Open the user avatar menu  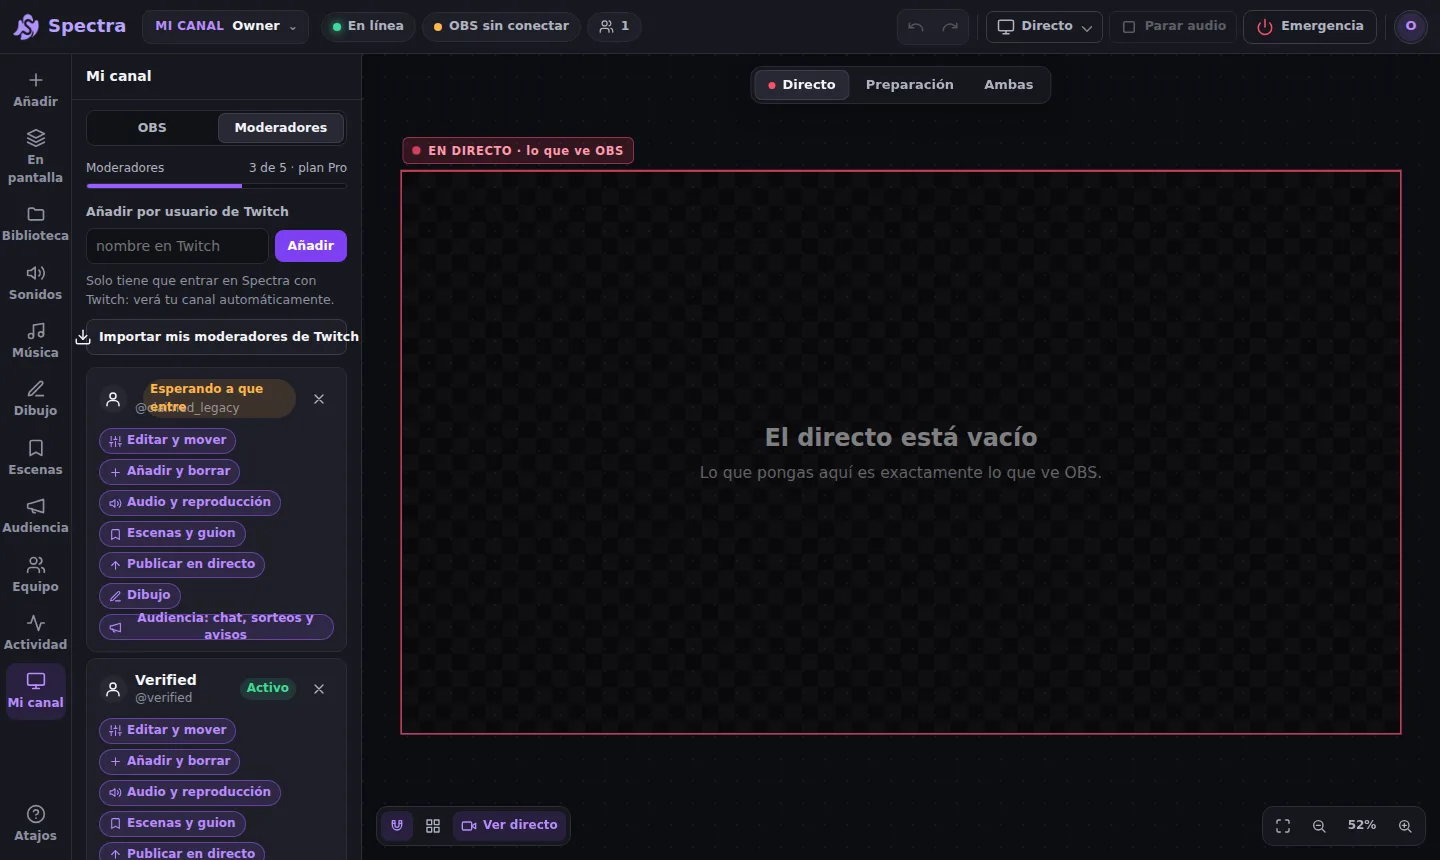1411,26
